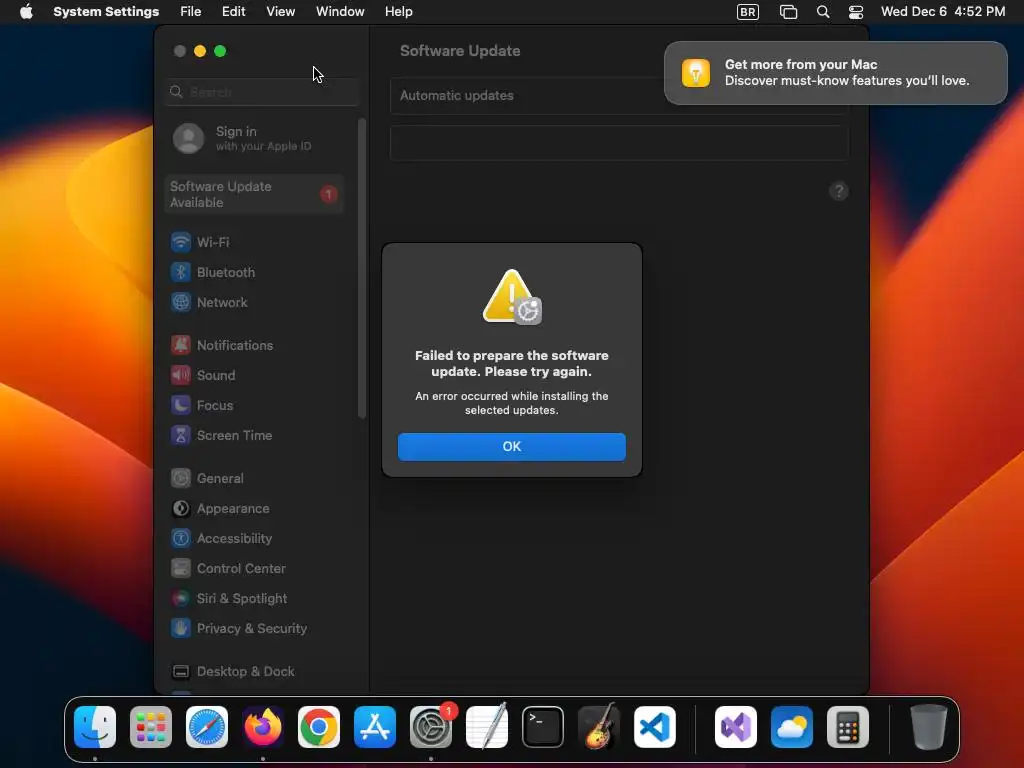Open GarageBand from the Dock
Image resolution: width=1024 pixels, height=768 pixels.
[x=599, y=727]
